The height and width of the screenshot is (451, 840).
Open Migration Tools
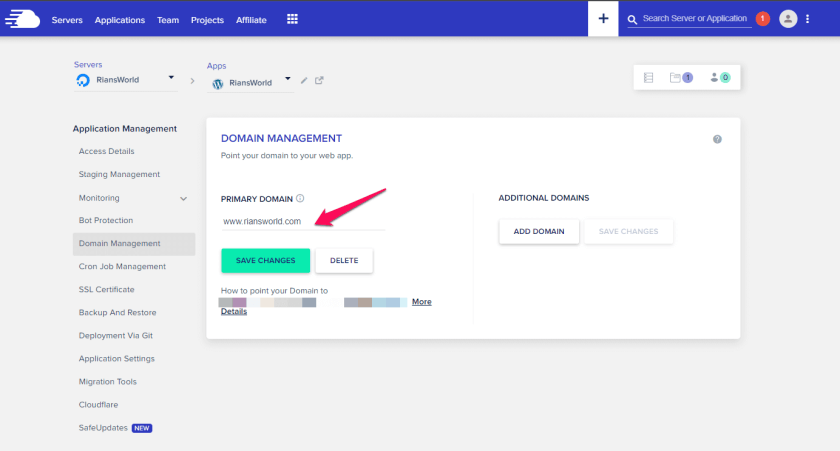tap(108, 381)
